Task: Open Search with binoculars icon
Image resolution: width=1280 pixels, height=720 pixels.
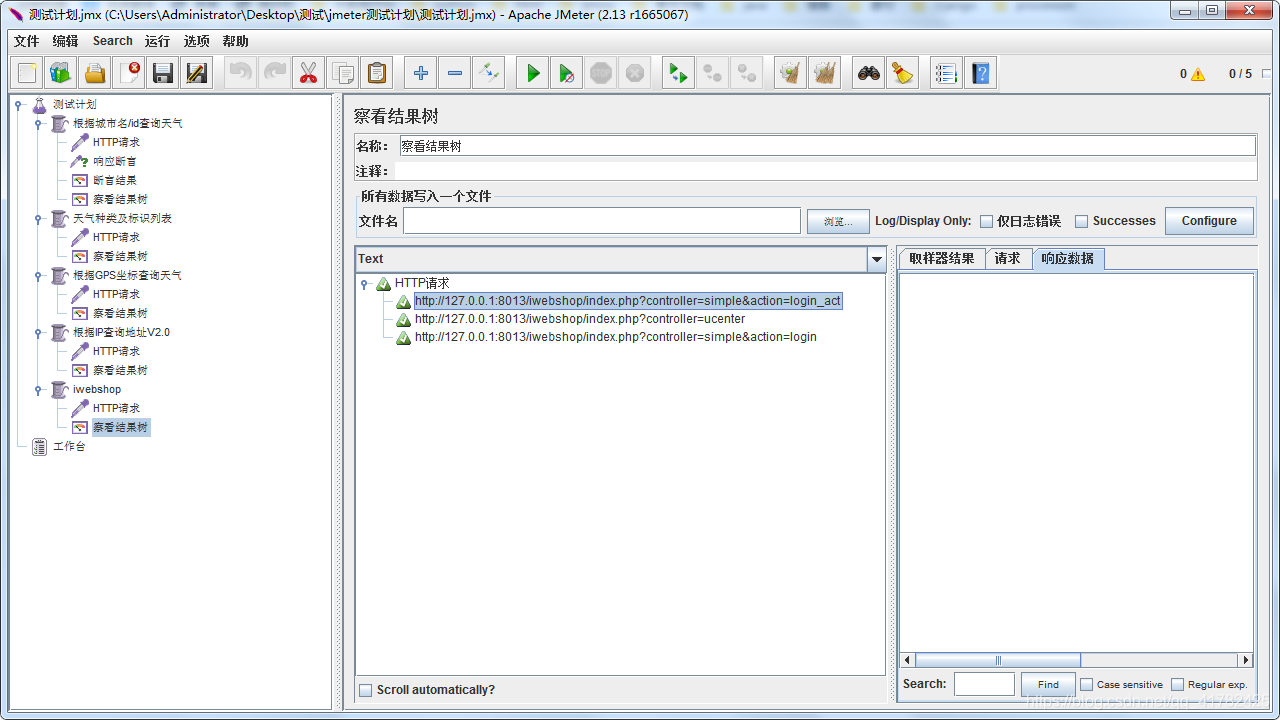Action: [869, 73]
